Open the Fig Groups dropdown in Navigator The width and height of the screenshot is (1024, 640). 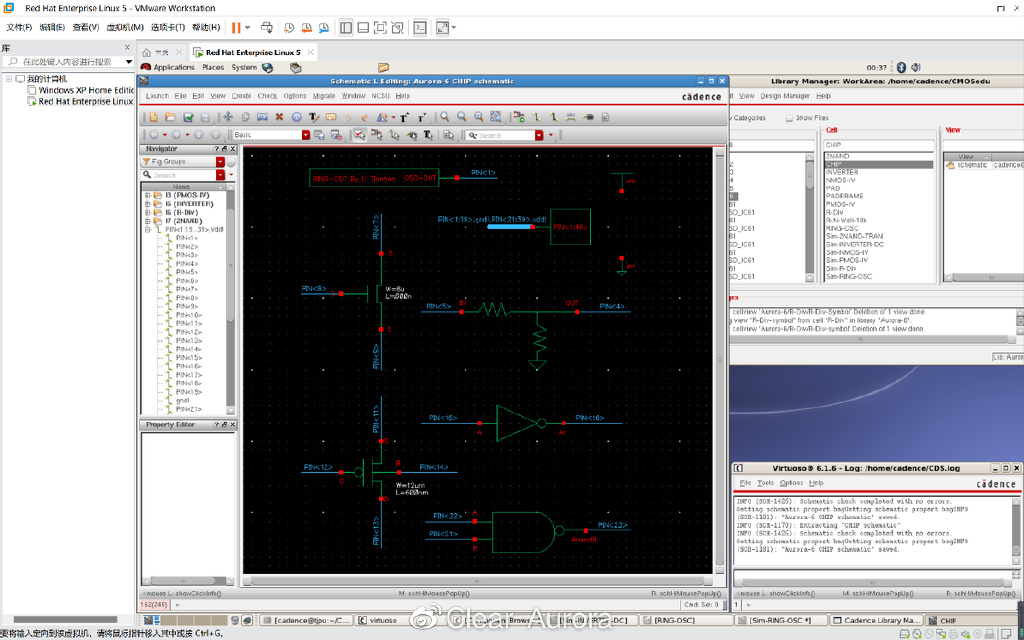(220, 161)
